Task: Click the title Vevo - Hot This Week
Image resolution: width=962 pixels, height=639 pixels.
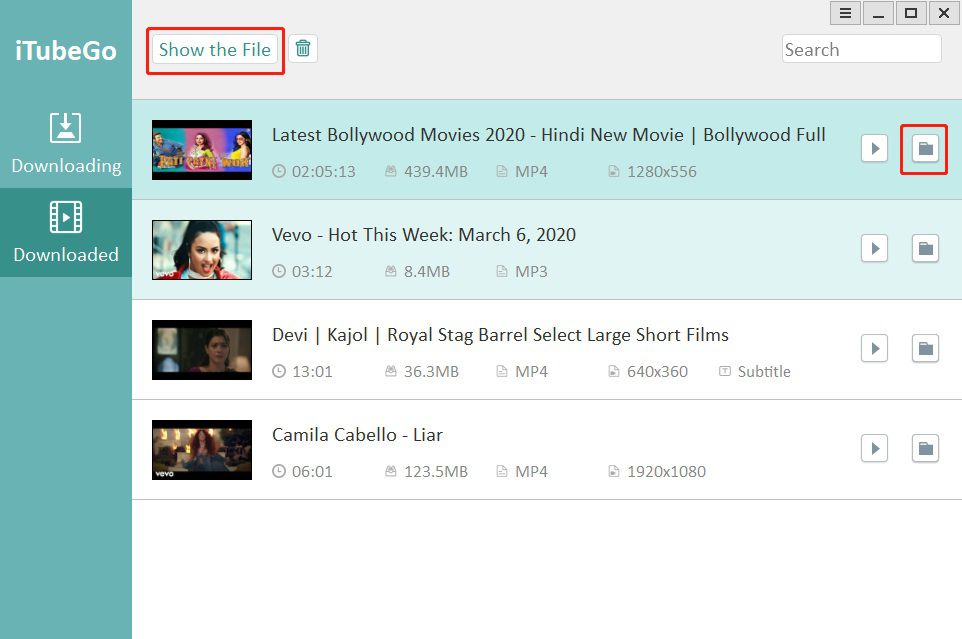Action: coord(424,235)
